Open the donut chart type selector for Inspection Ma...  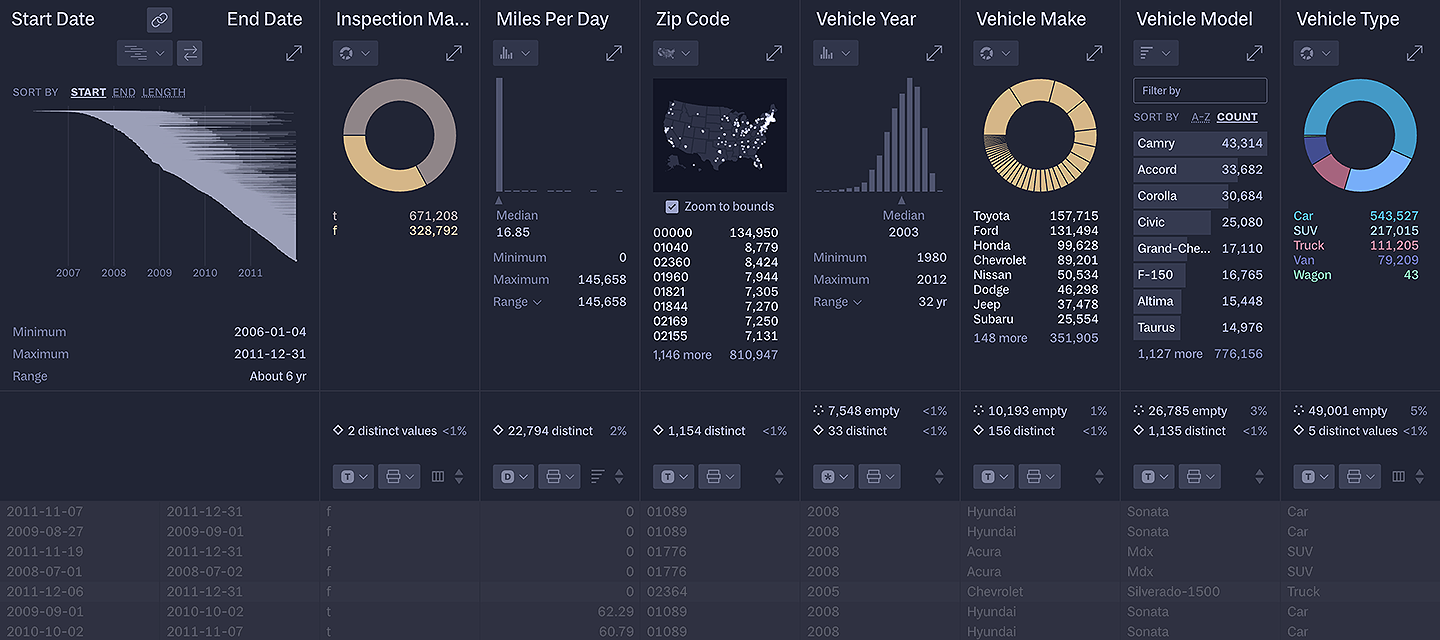point(355,52)
